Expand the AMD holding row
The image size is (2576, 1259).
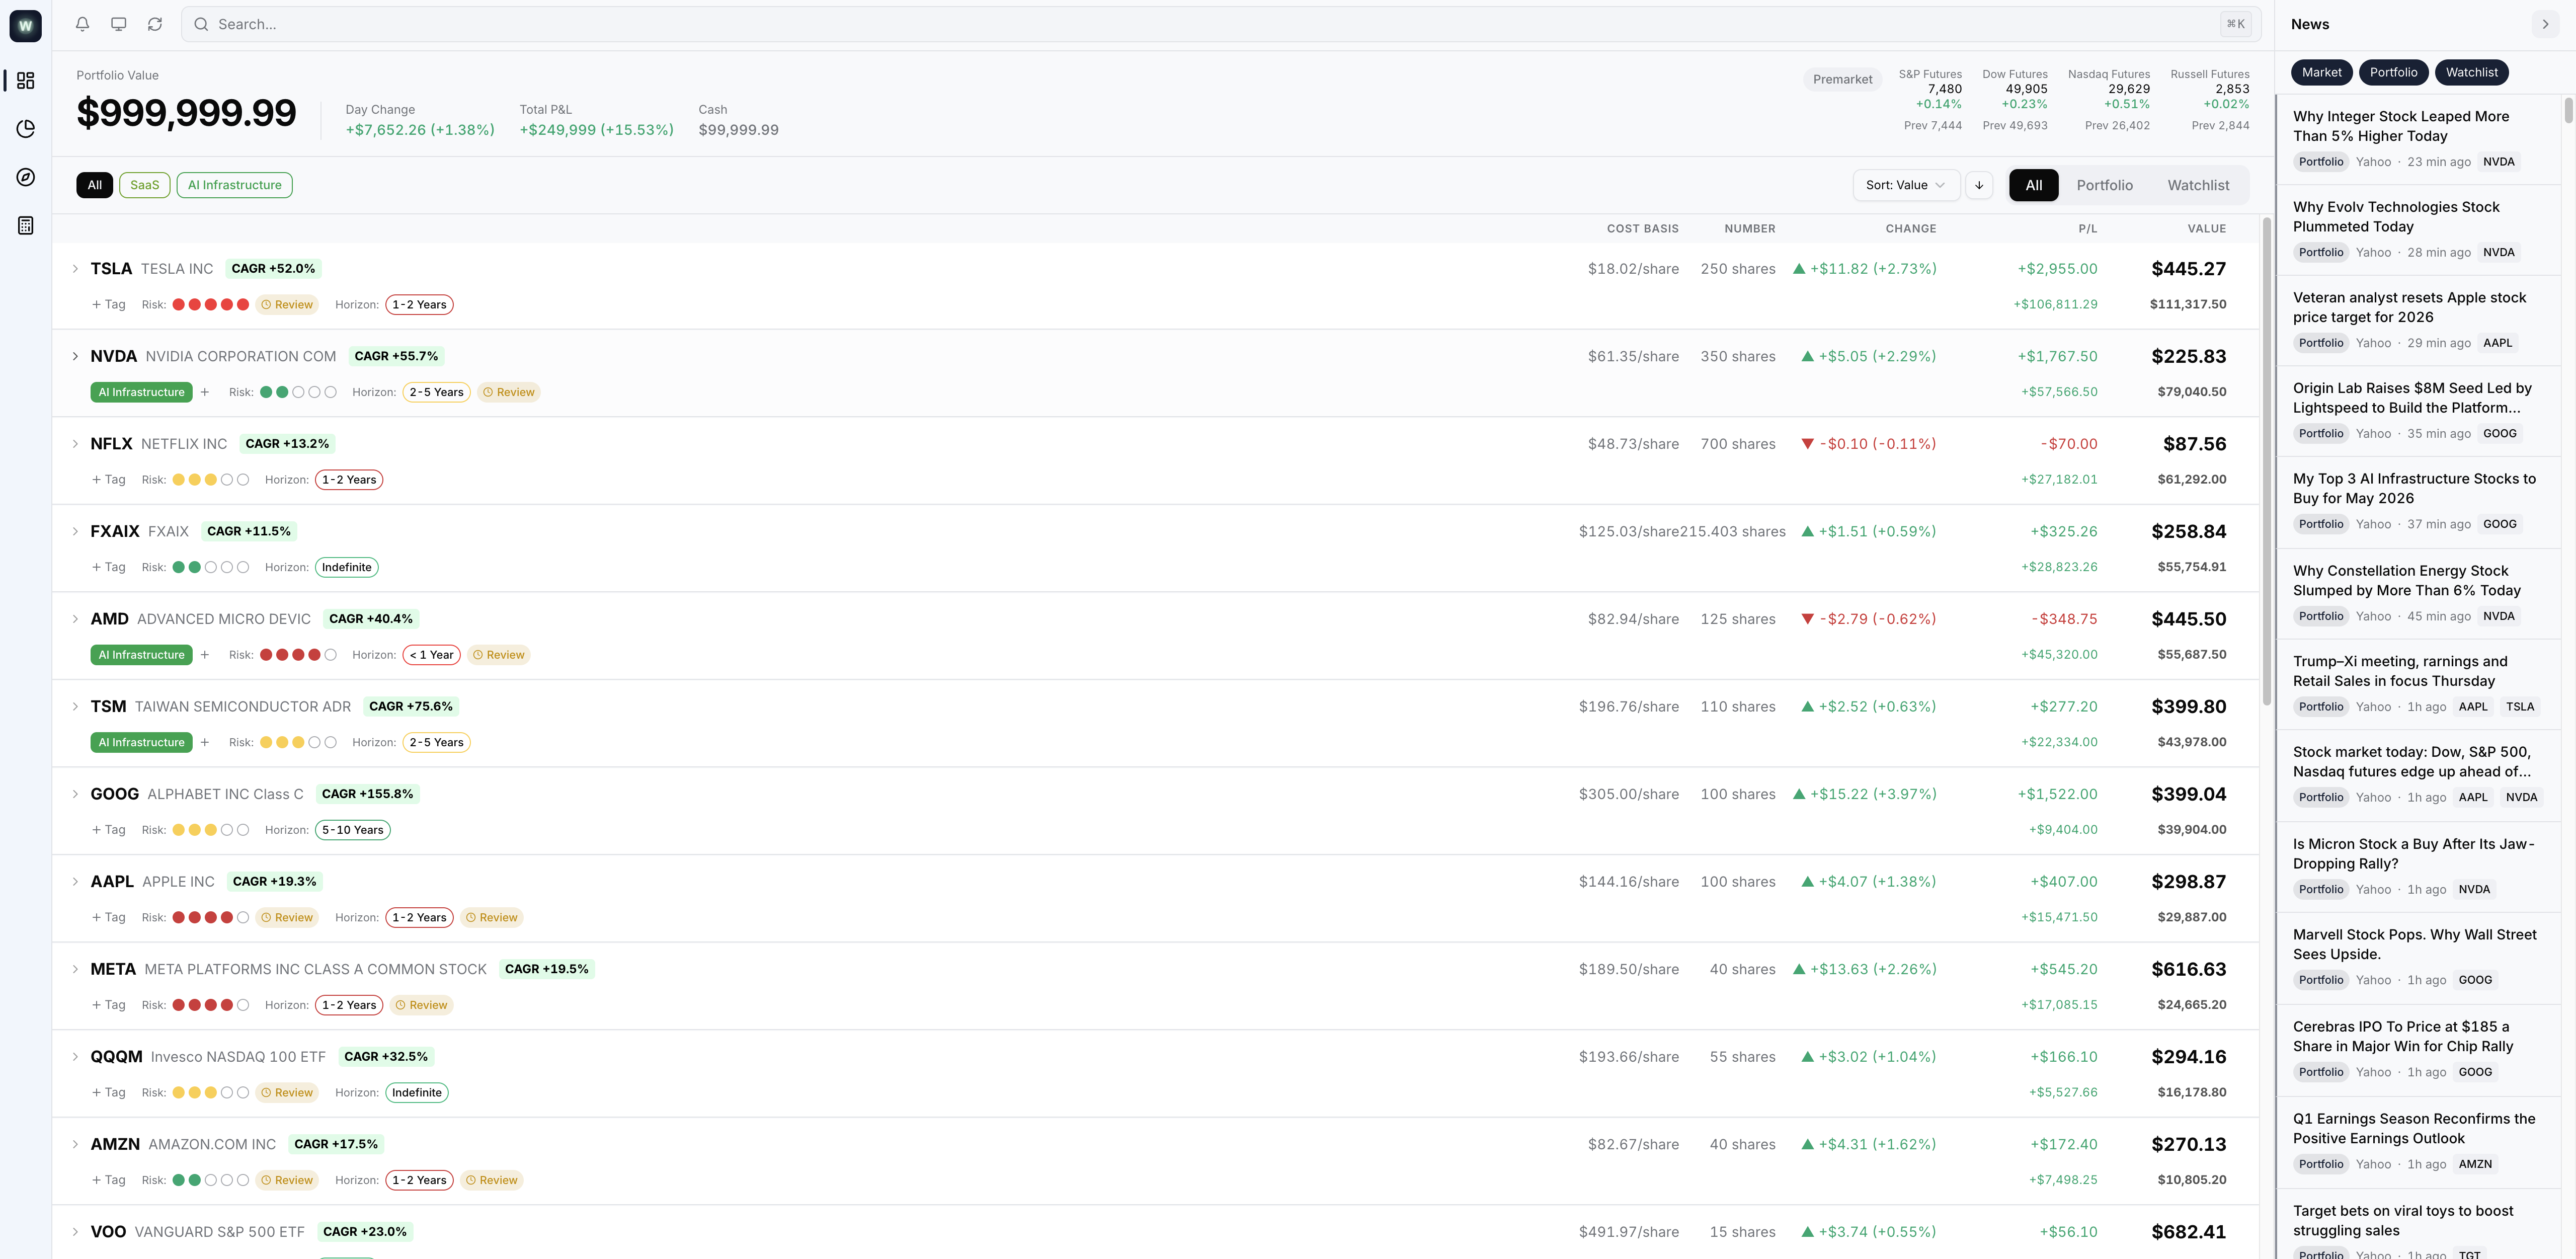(75, 619)
